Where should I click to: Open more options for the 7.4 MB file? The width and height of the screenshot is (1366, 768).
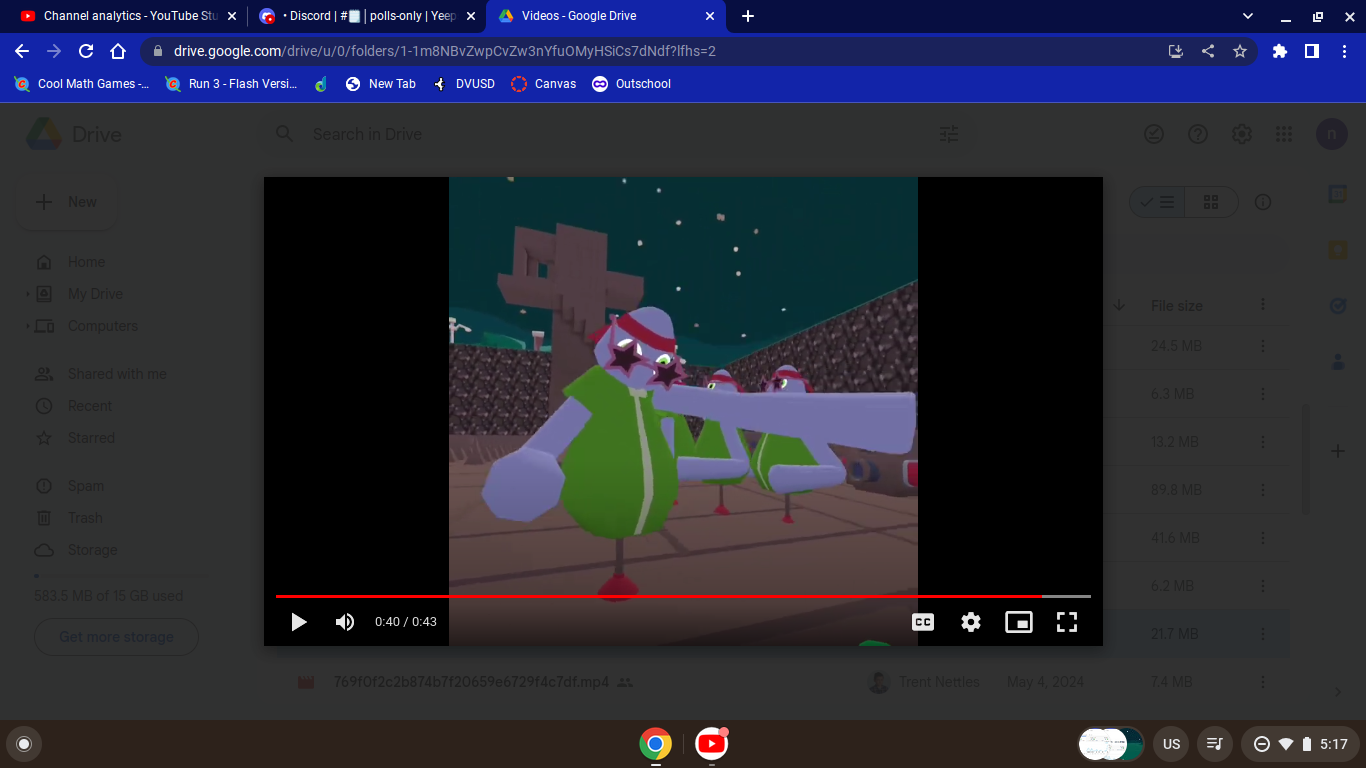pos(1263,682)
